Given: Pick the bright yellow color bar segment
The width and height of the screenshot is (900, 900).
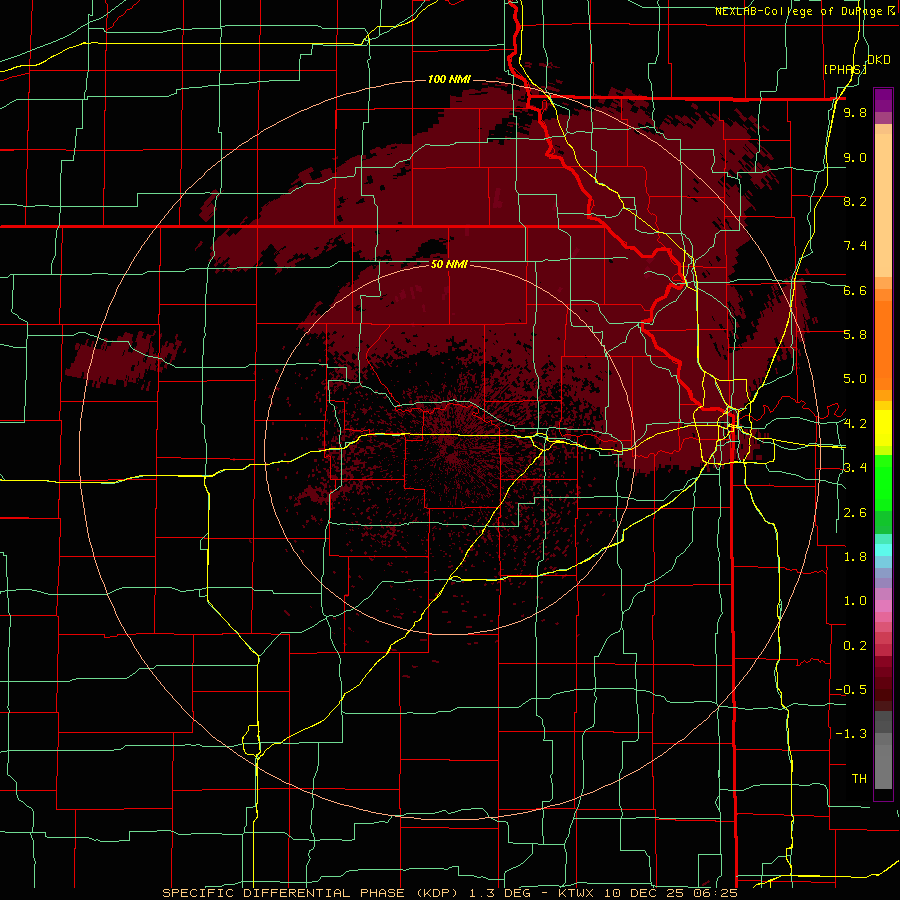Looking at the screenshot, I should pos(883,428).
